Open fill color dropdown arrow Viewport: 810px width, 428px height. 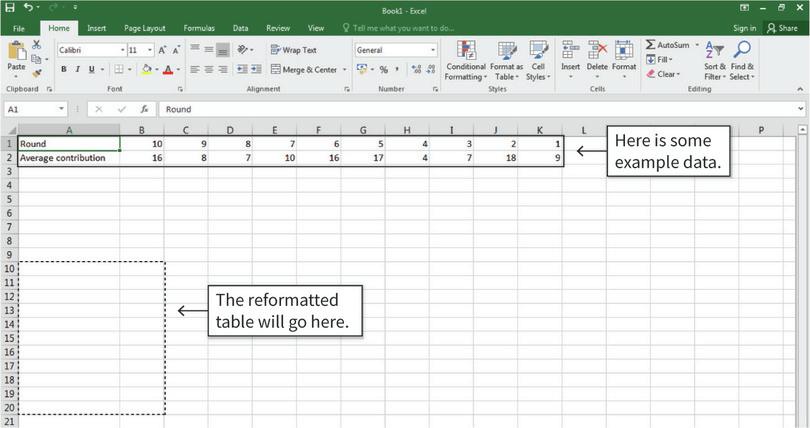click(157, 69)
